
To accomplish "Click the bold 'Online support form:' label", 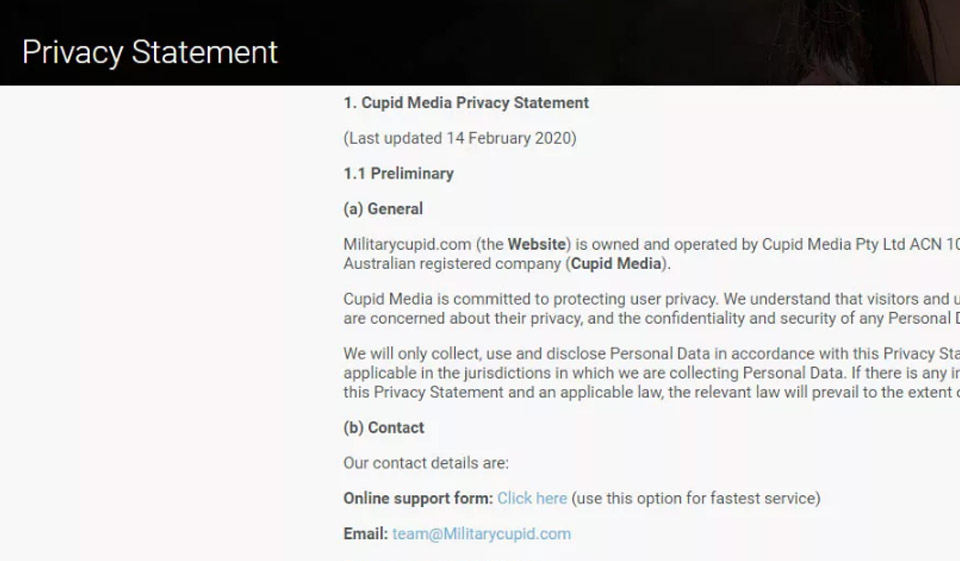I will tap(418, 498).
